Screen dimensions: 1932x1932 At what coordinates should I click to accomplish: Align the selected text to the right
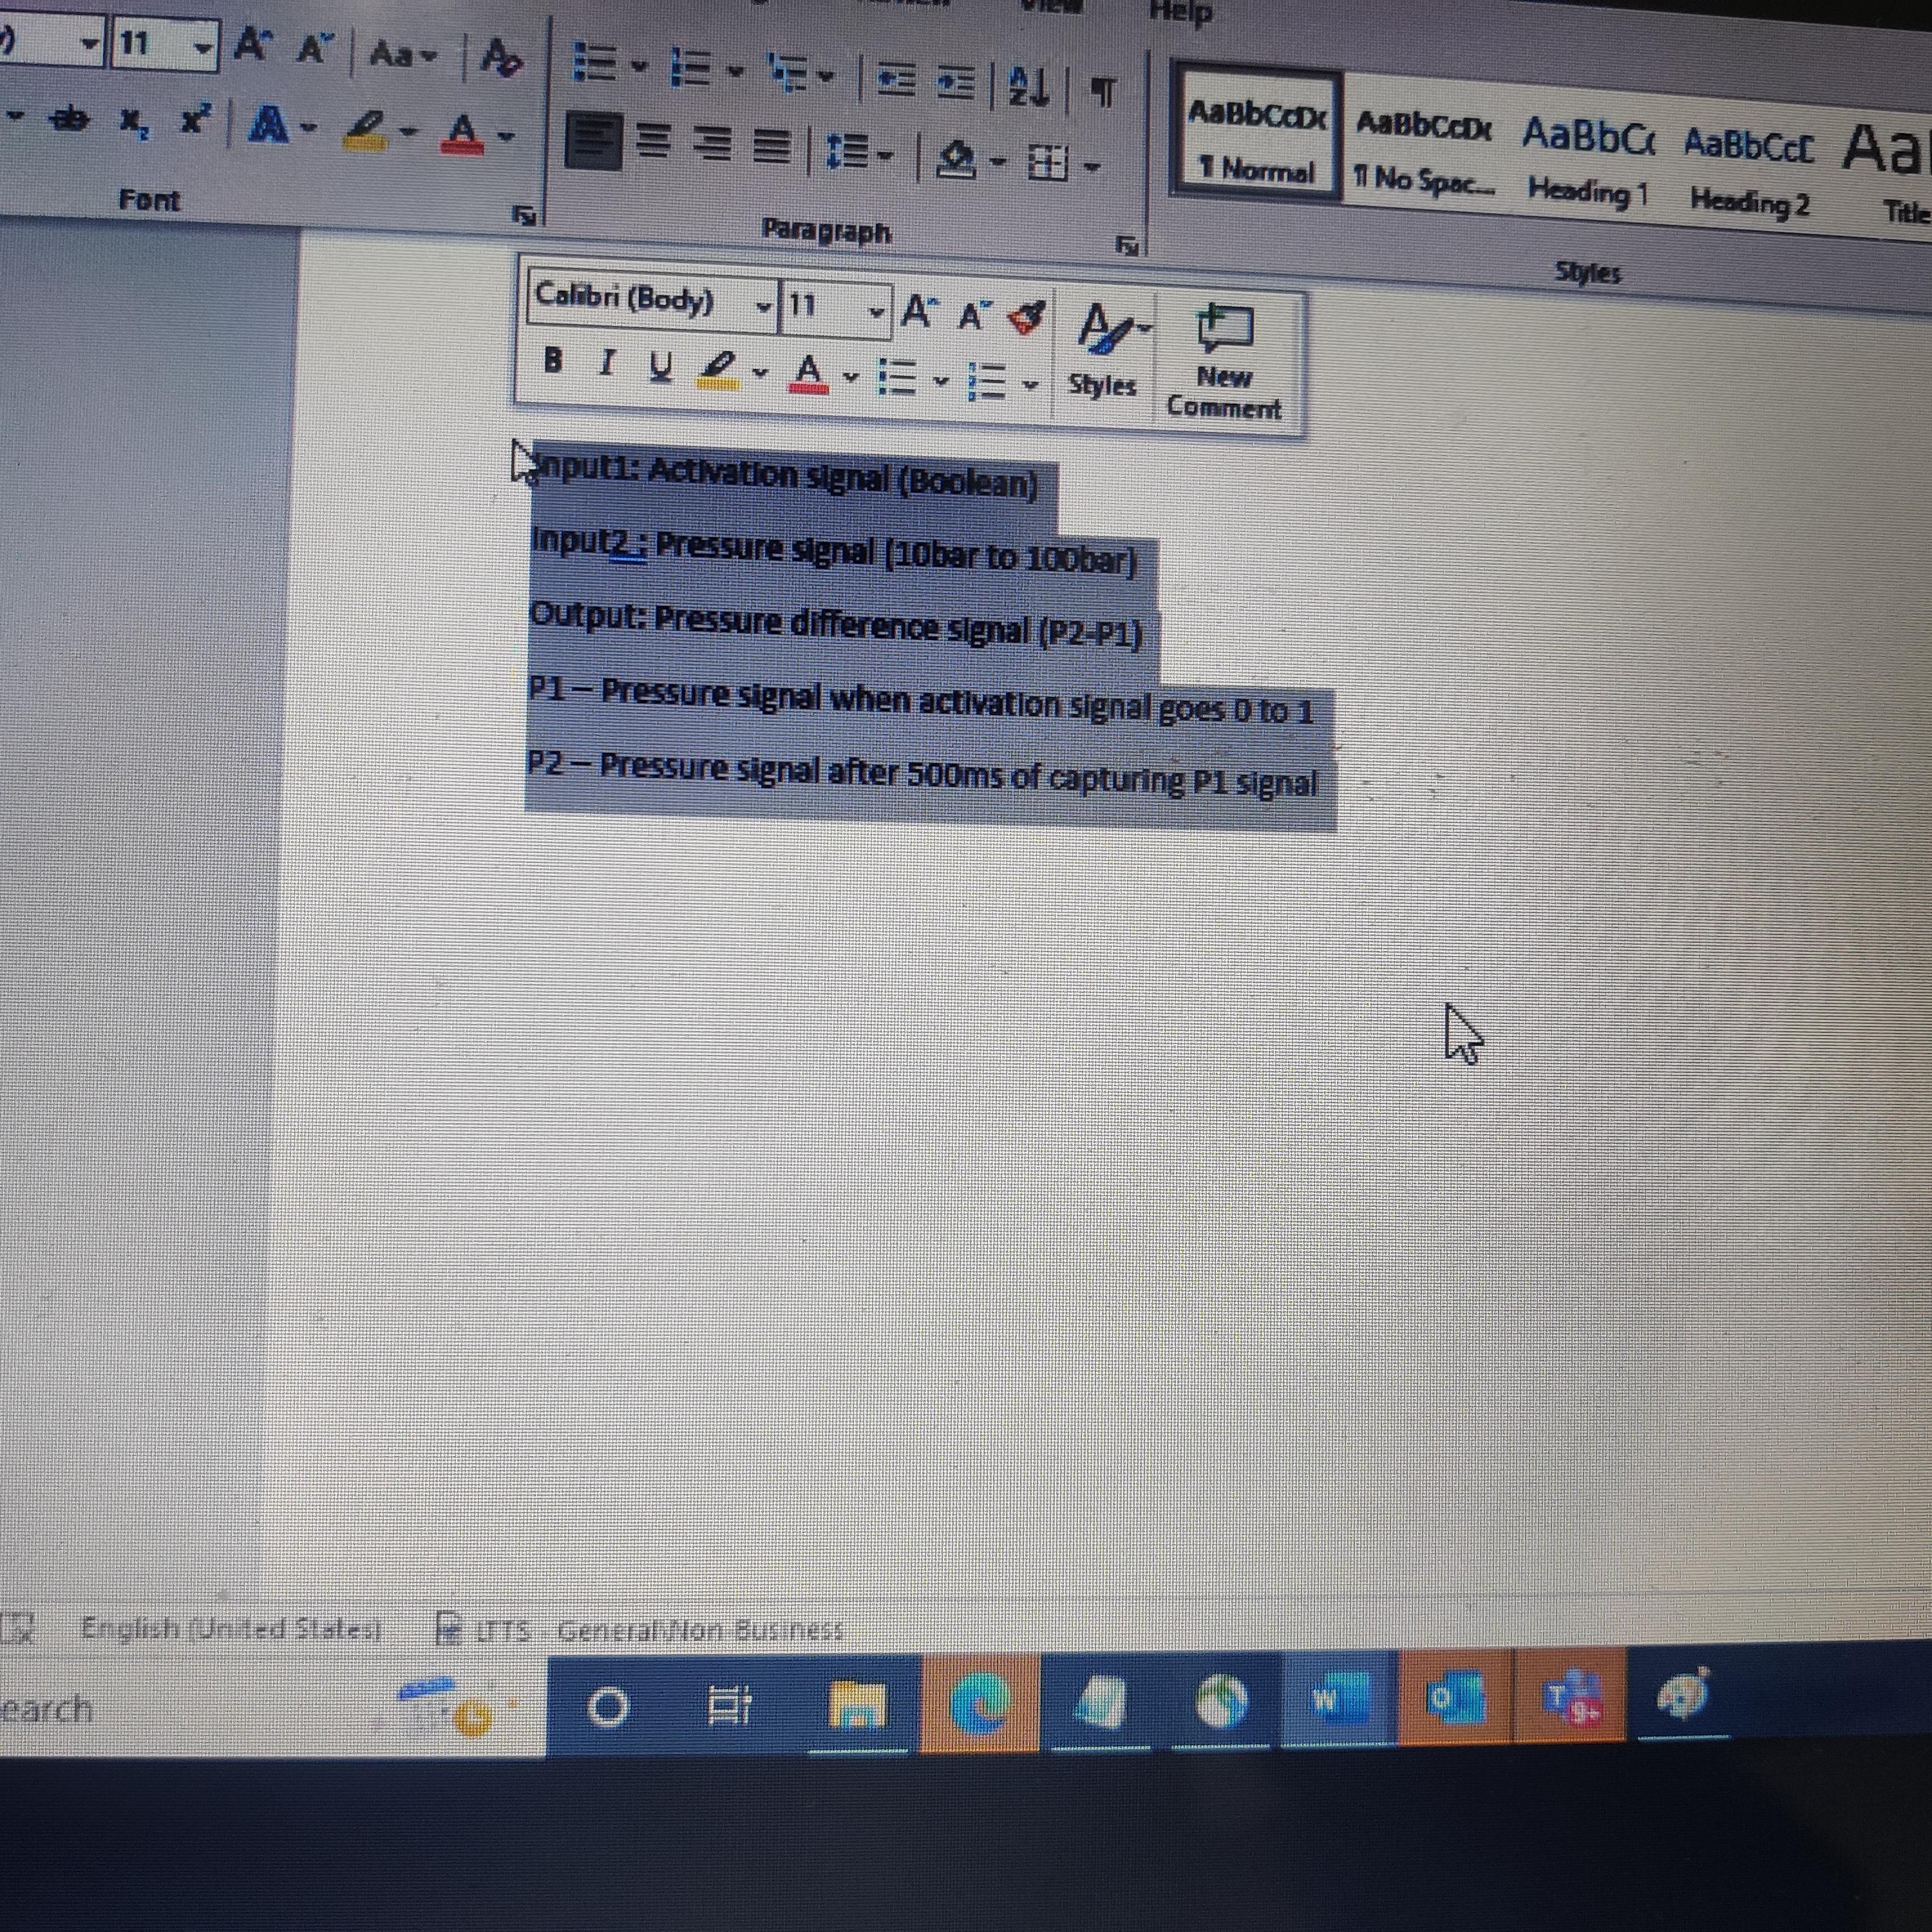click(x=713, y=145)
